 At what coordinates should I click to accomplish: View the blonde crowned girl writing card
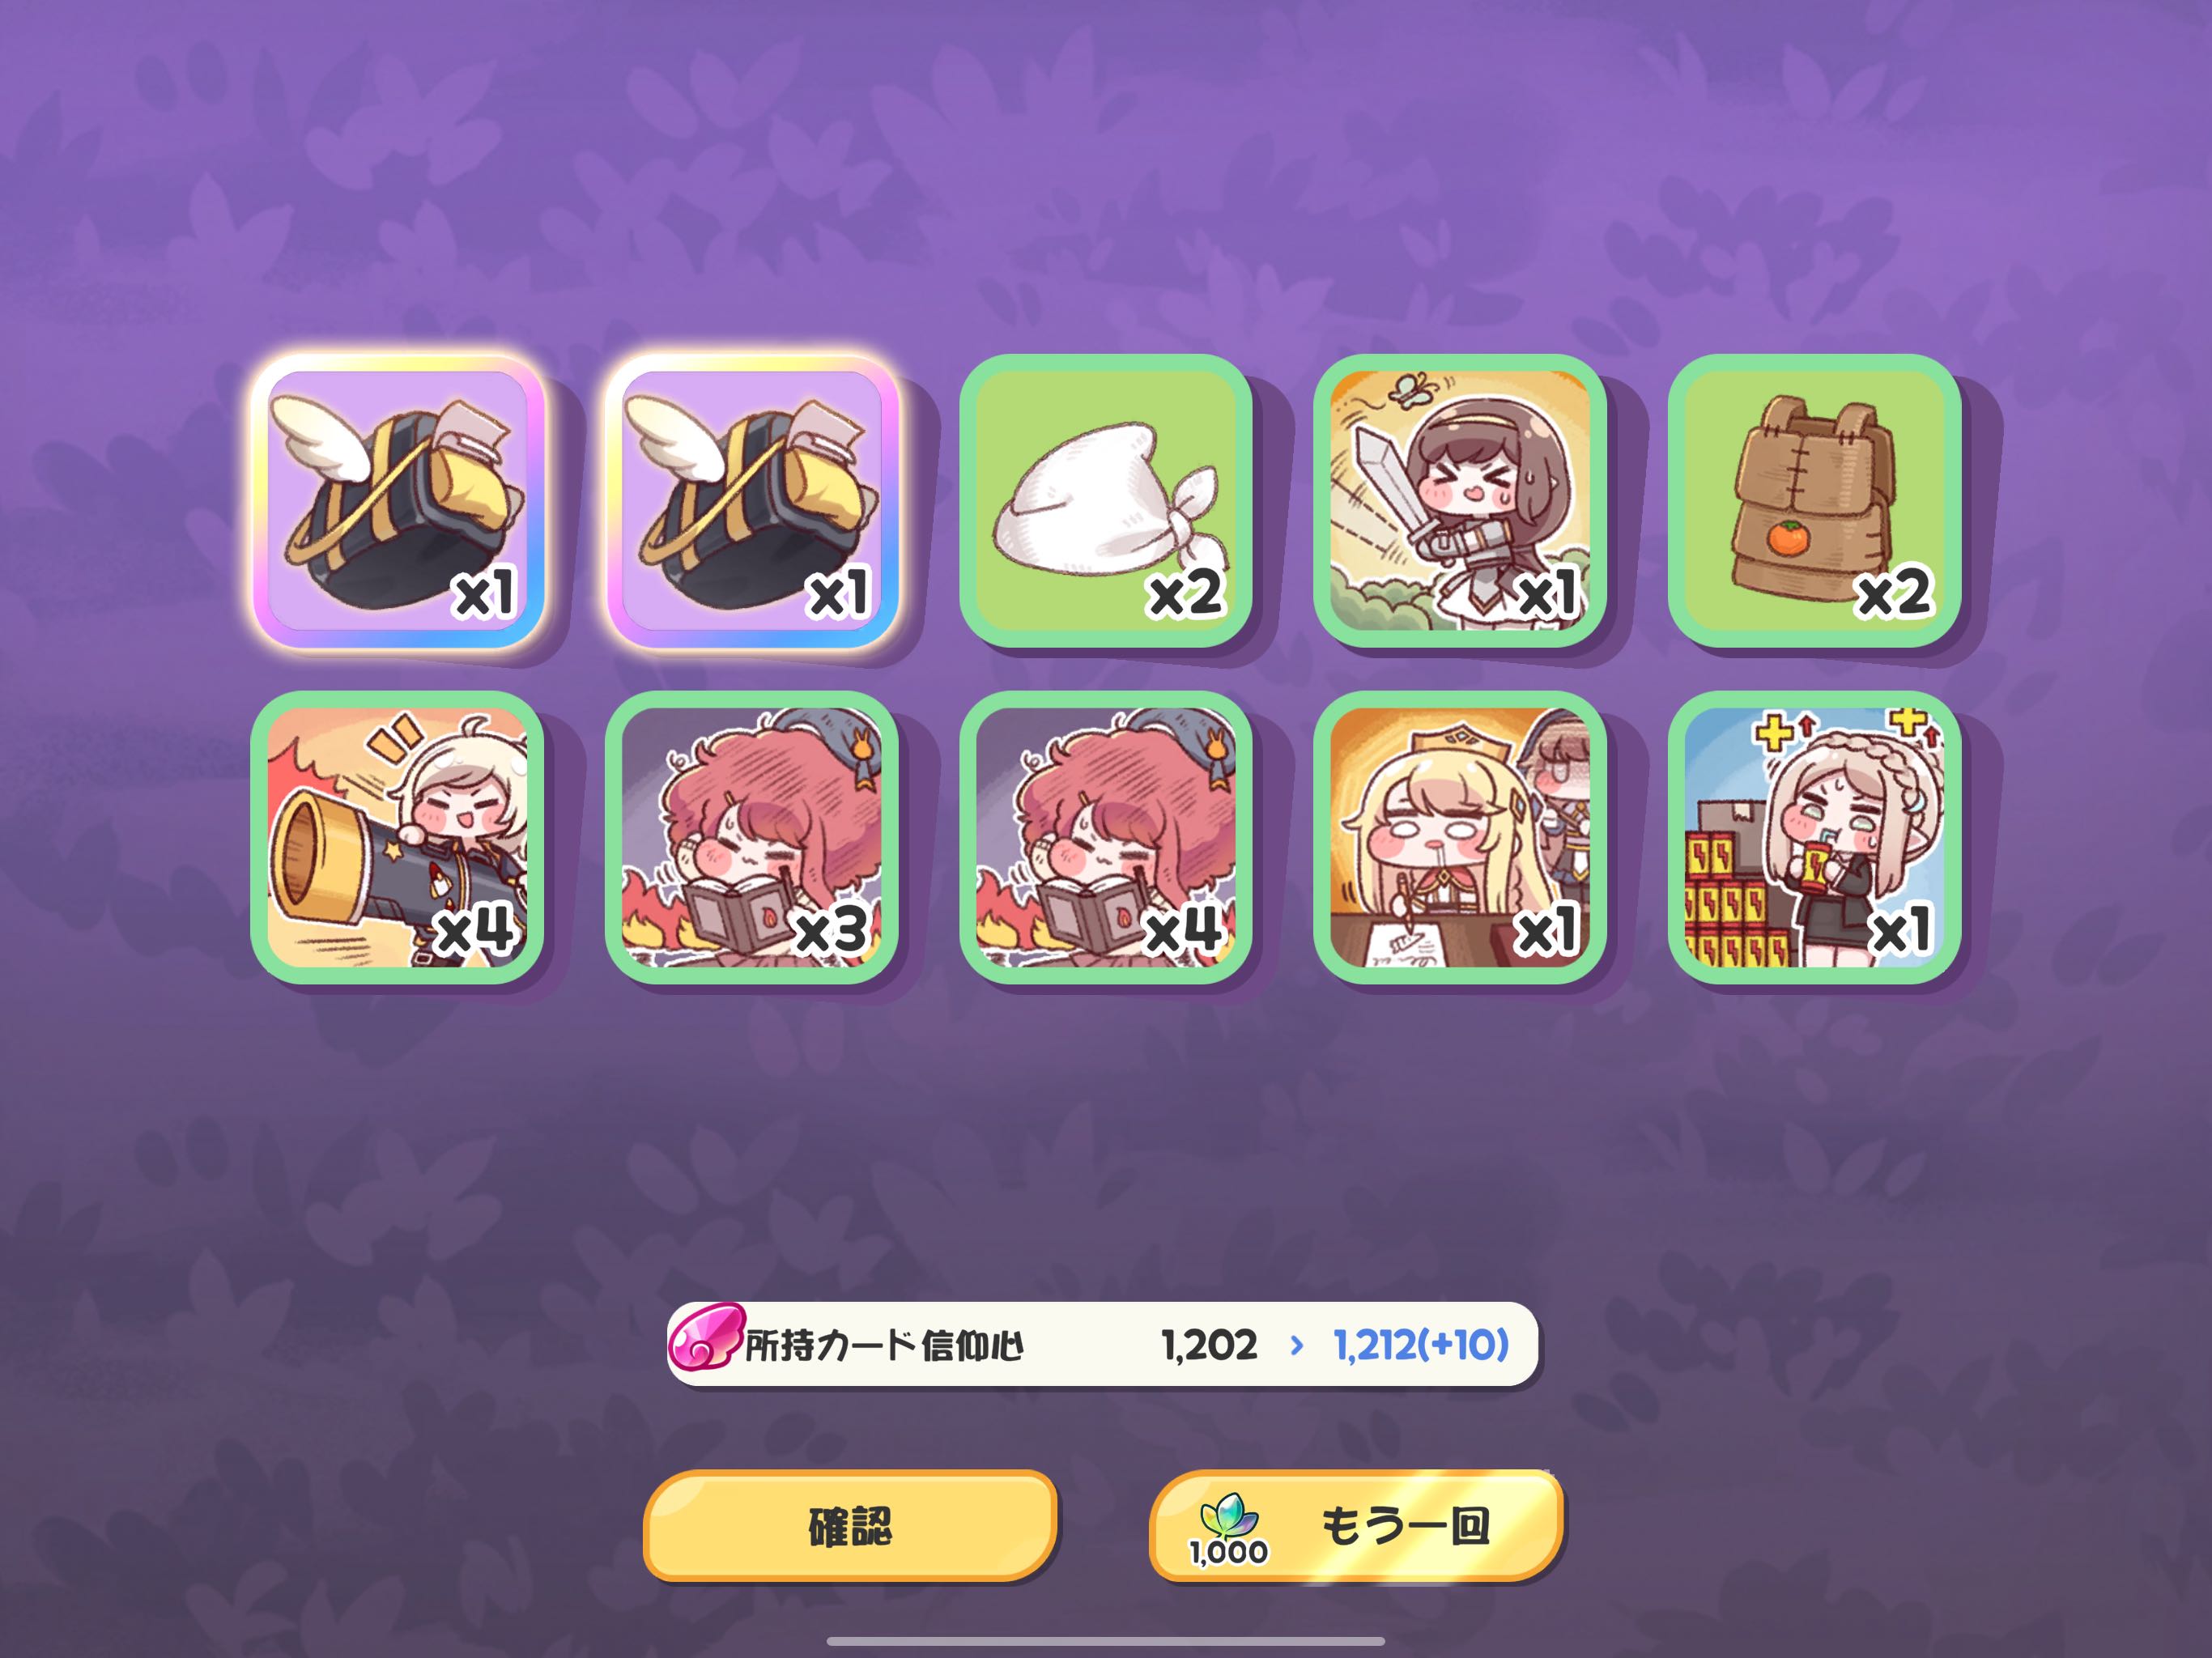[x=1460, y=838]
